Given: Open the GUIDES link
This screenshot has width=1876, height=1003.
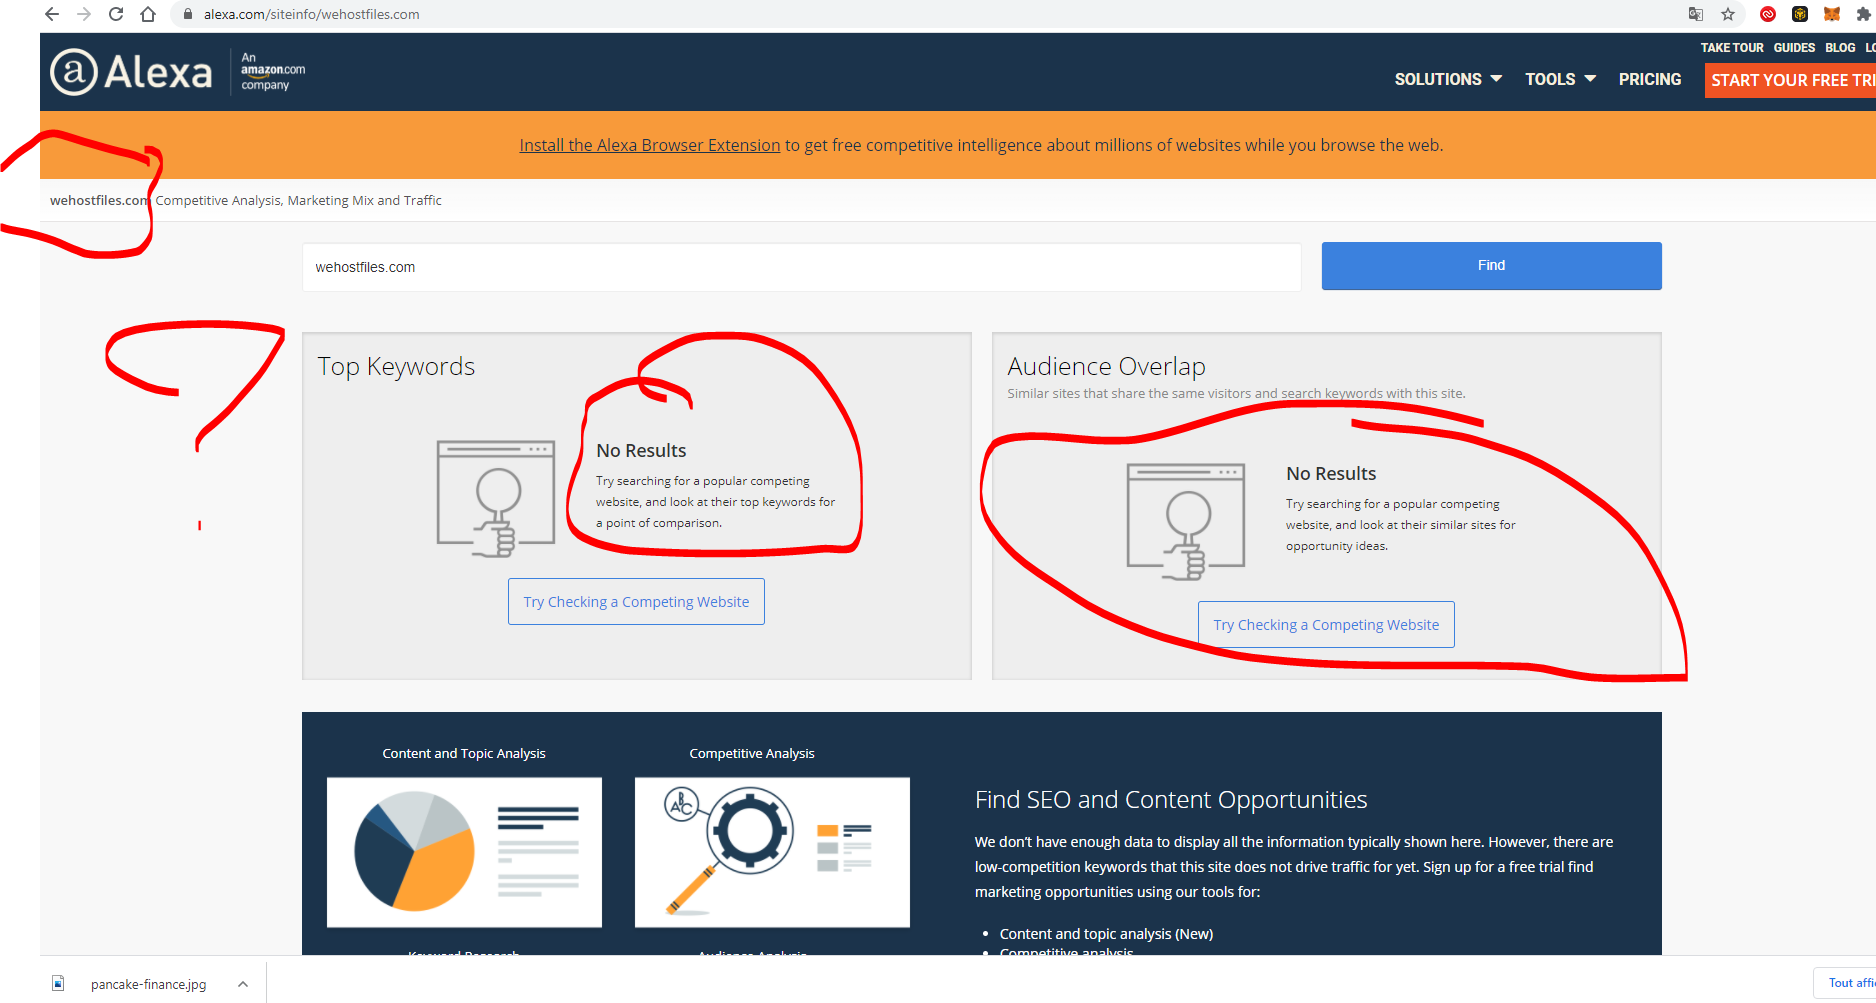Looking at the screenshot, I should coord(1794,48).
